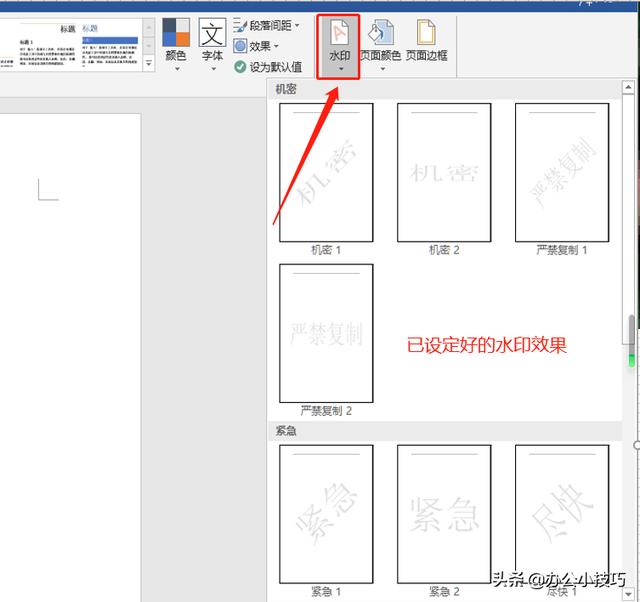Select the 严禁复制 2 watermark thumbnail
This screenshot has width=640, height=602.
pos(326,333)
